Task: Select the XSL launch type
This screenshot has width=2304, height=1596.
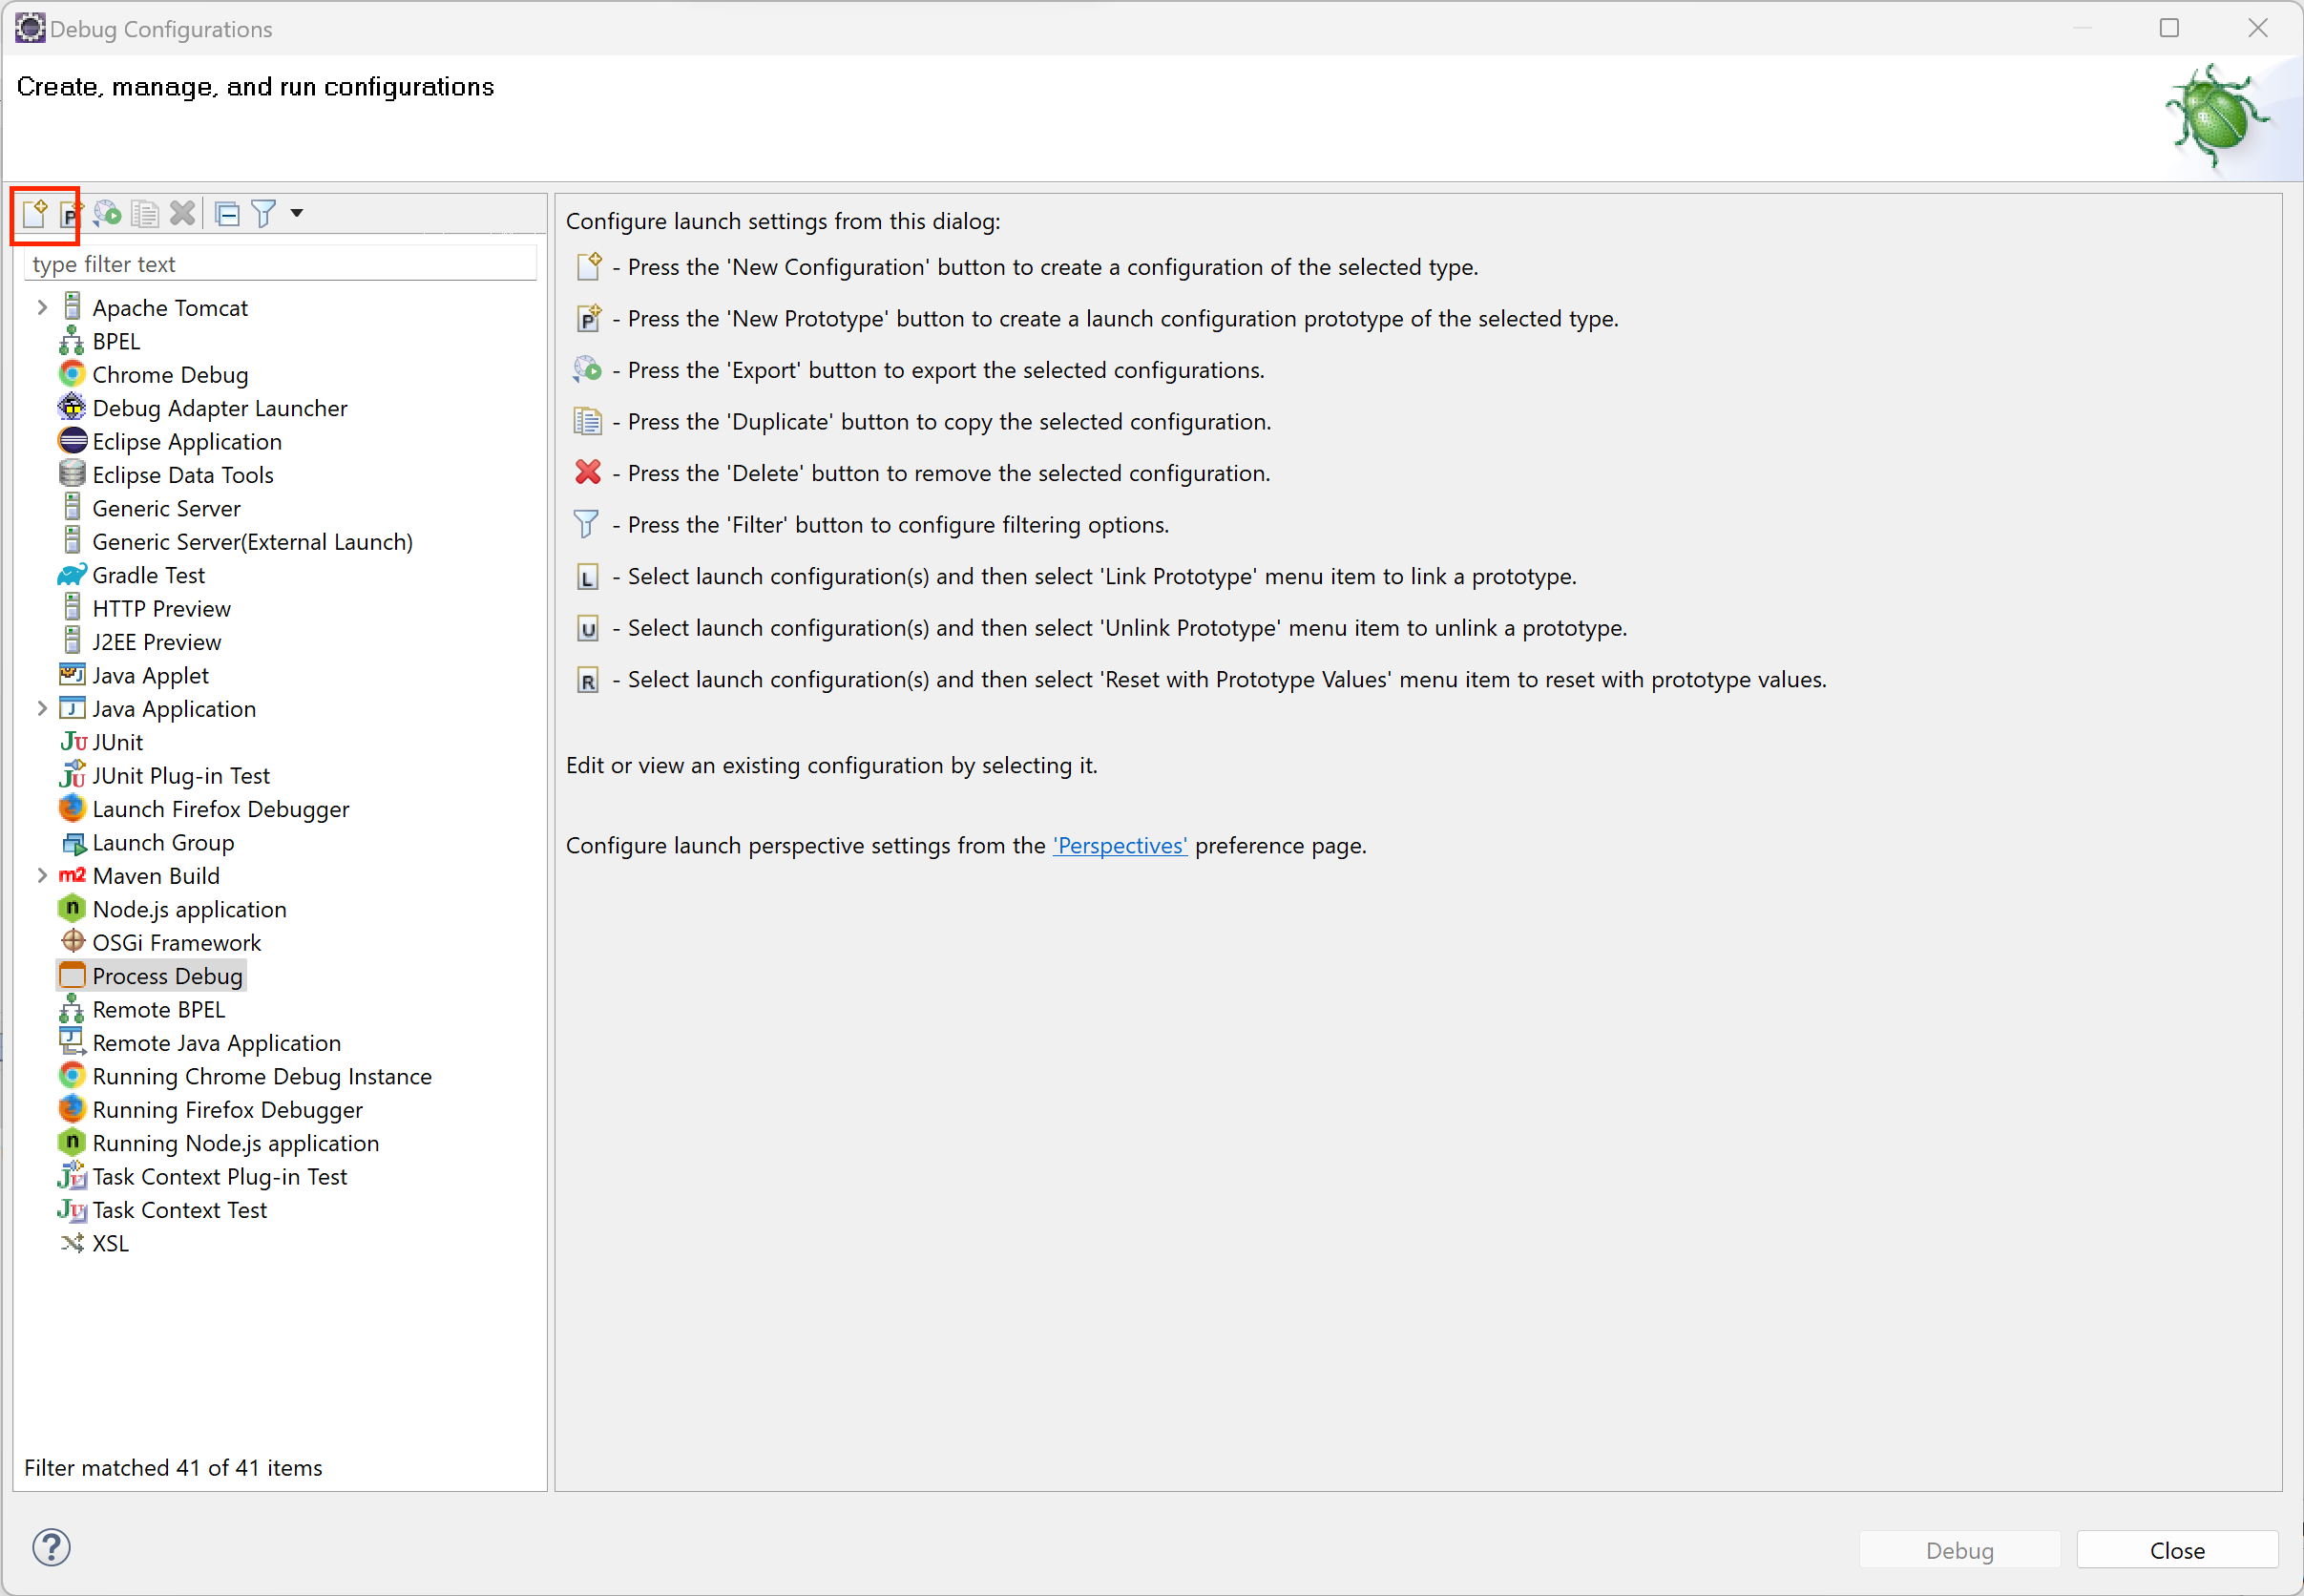Action: click(x=110, y=1244)
